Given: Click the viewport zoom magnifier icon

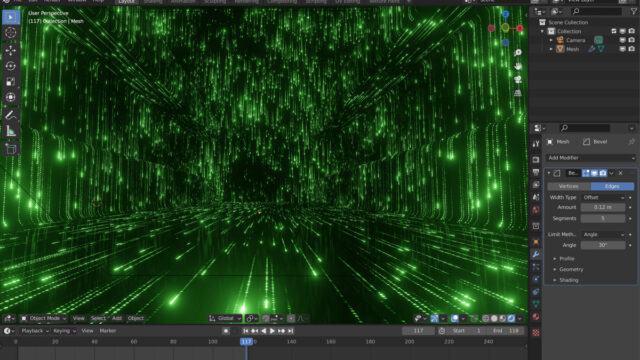Looking at the screenshot, I should (518, 53).
